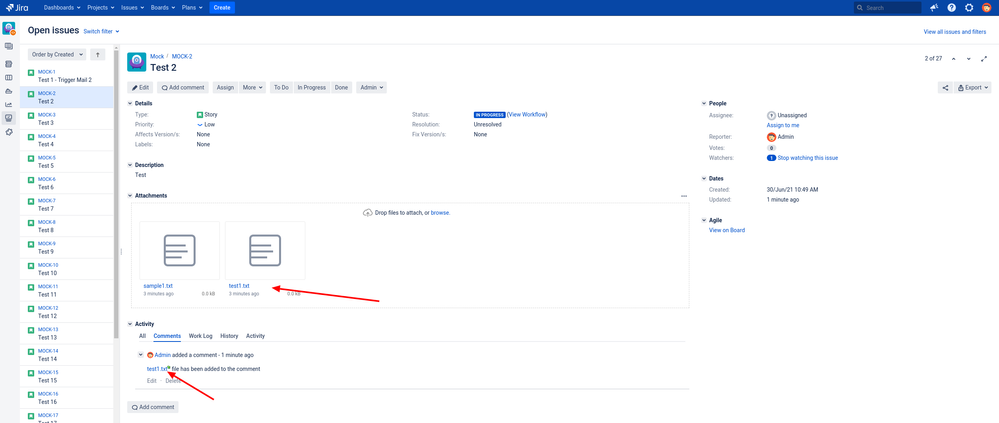Transition issue to Done

click(342, 88)
